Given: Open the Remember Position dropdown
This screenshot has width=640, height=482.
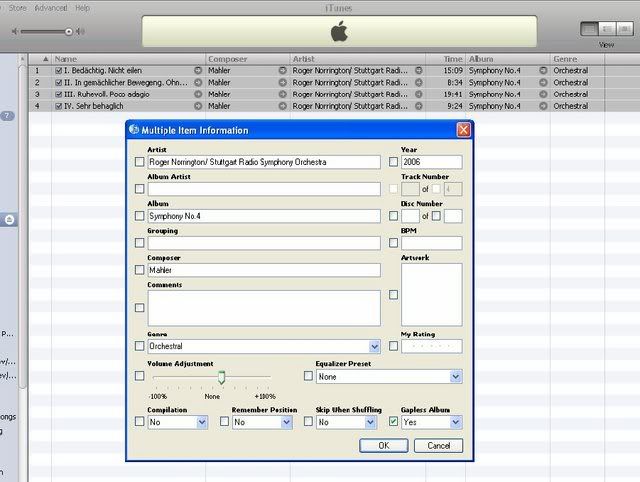Looking at the screenshot, I should click(287, 422).
